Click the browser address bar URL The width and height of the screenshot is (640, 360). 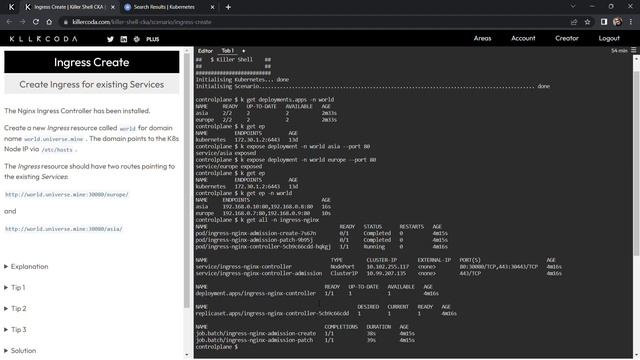[142, 22]
